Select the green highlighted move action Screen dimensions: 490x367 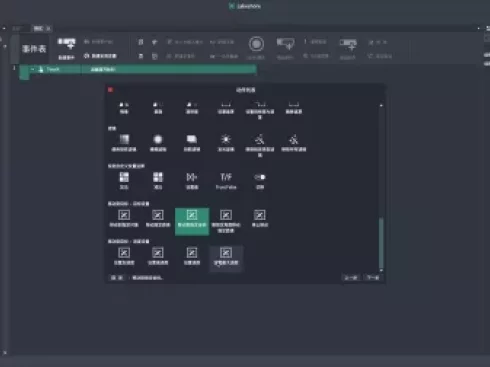(x=192, y=221)
